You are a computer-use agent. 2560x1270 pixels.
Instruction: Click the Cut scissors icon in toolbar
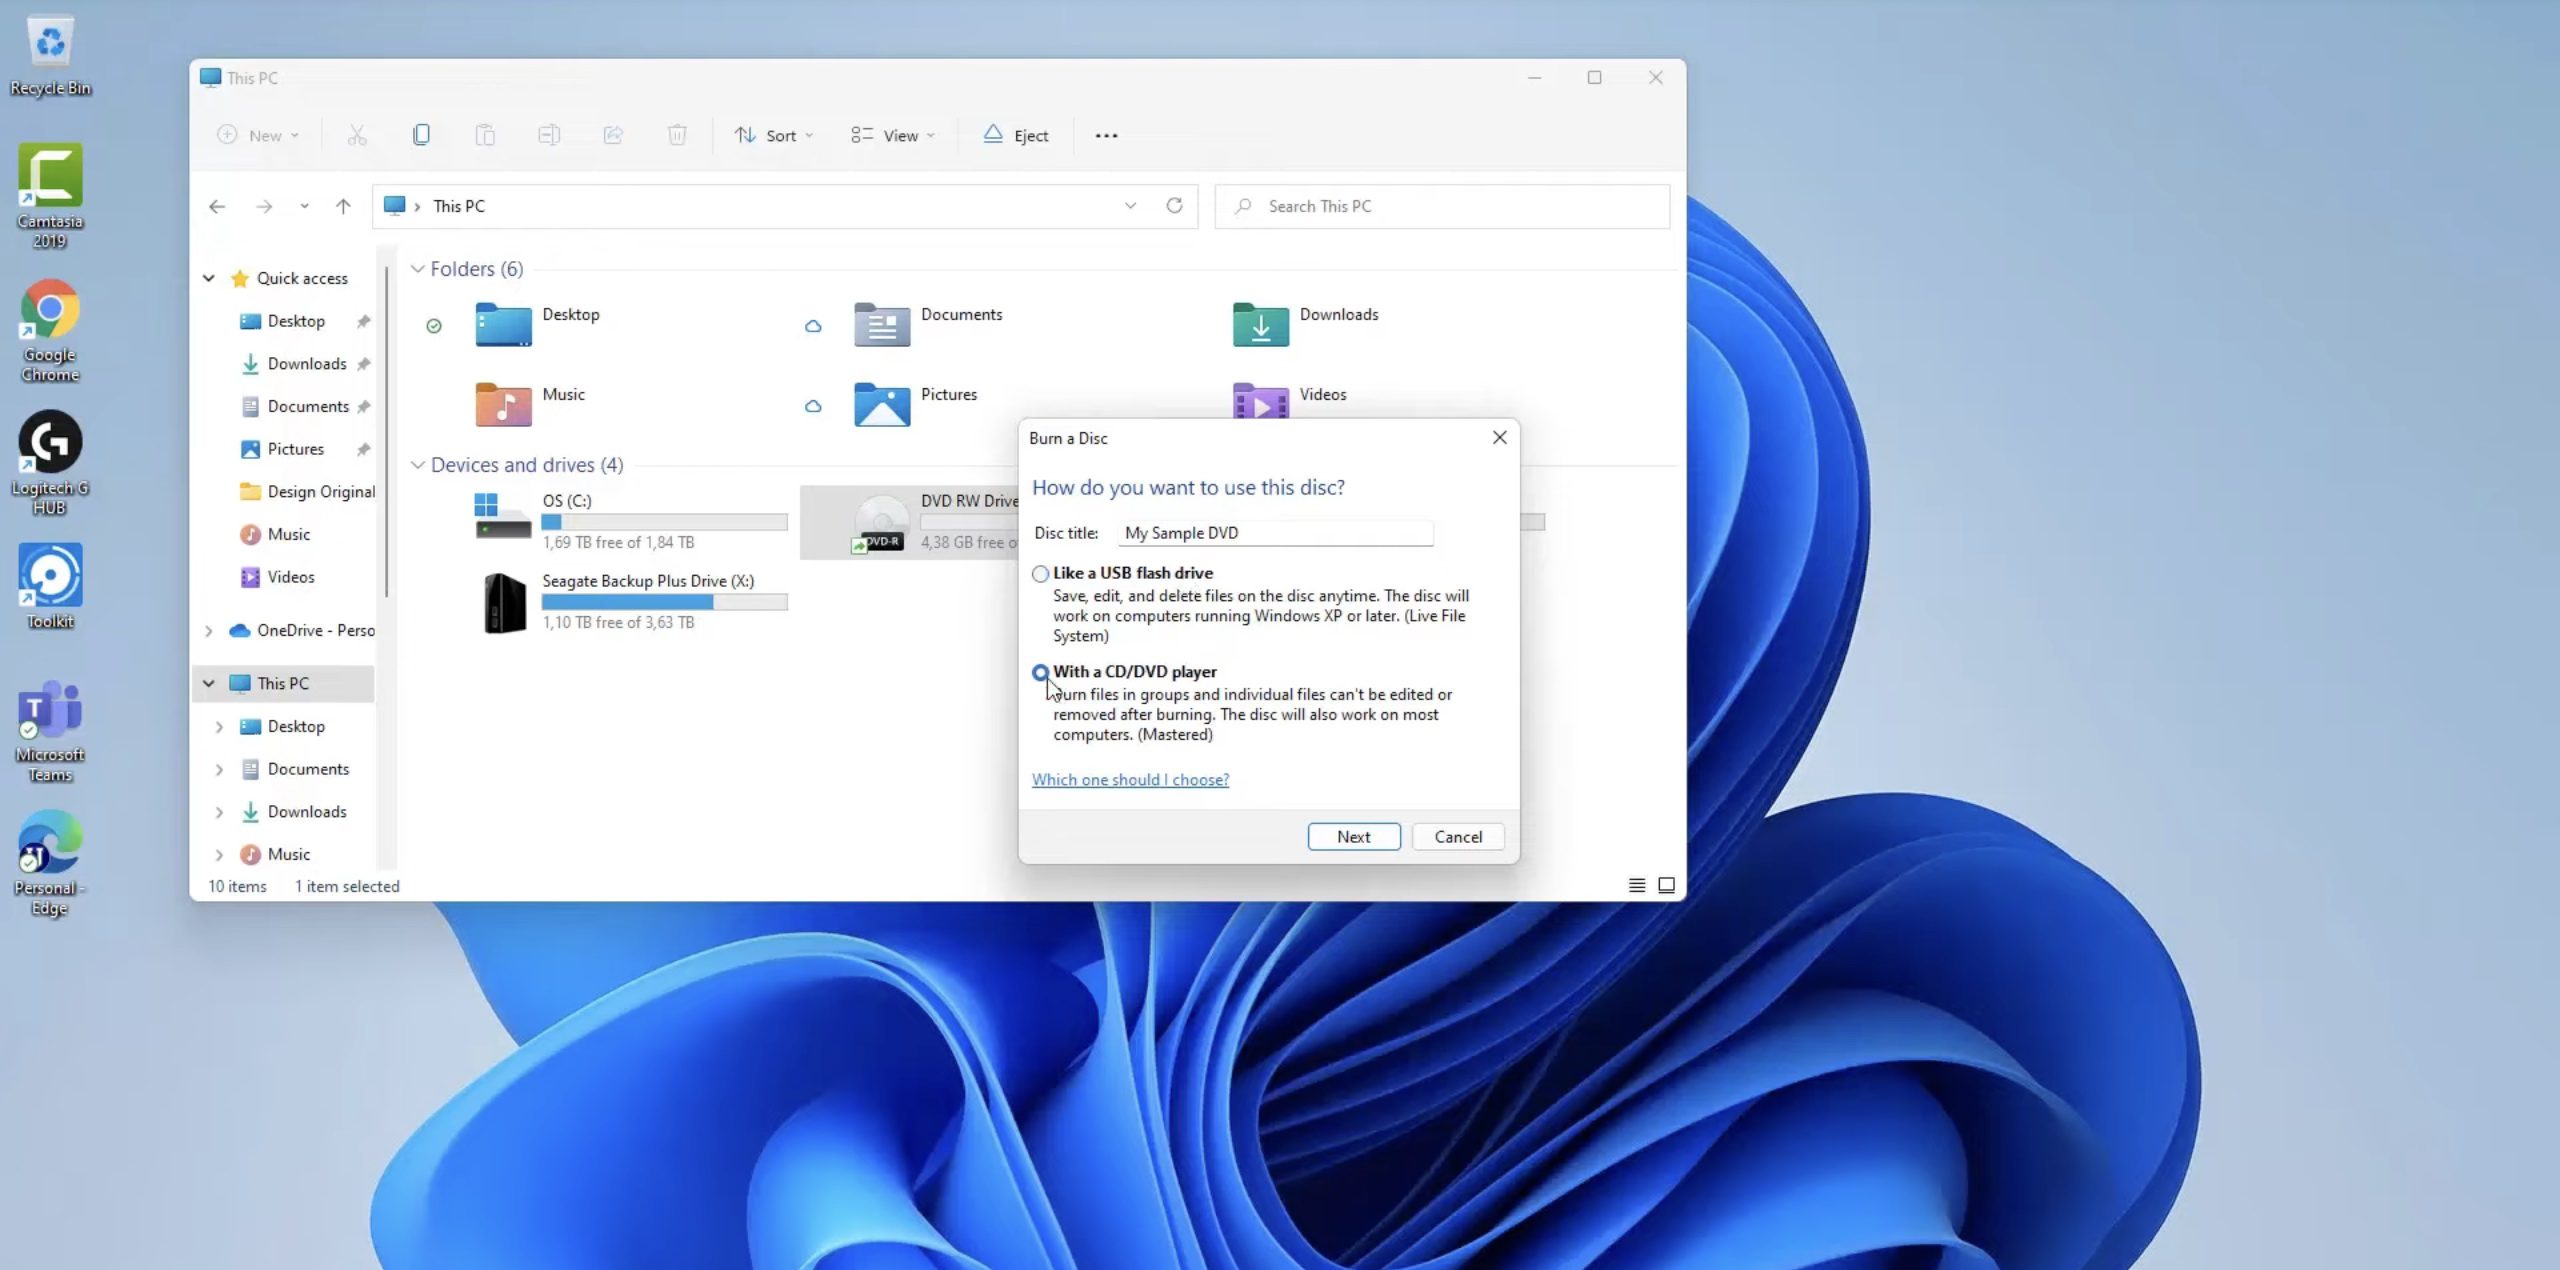[x=357, y=135]
